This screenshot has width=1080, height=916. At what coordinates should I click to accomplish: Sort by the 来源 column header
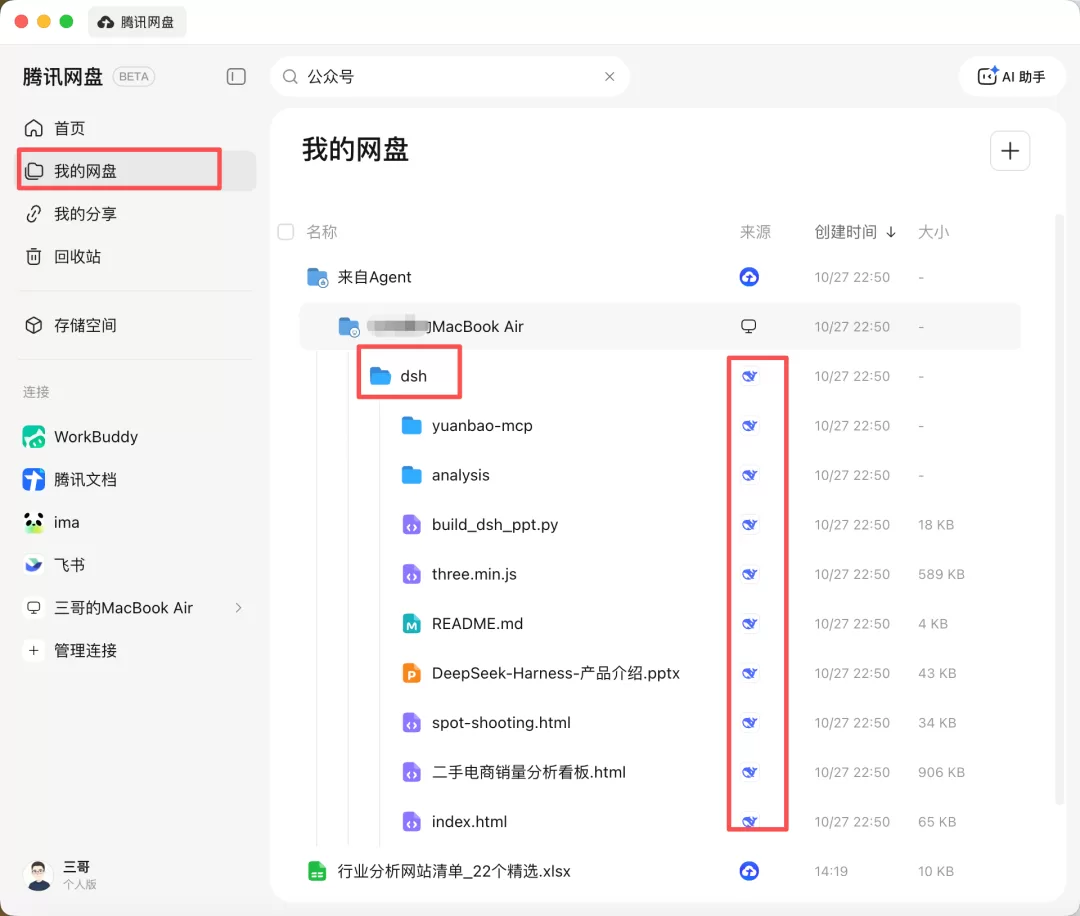pyautogui.click(x=755, y=231)
